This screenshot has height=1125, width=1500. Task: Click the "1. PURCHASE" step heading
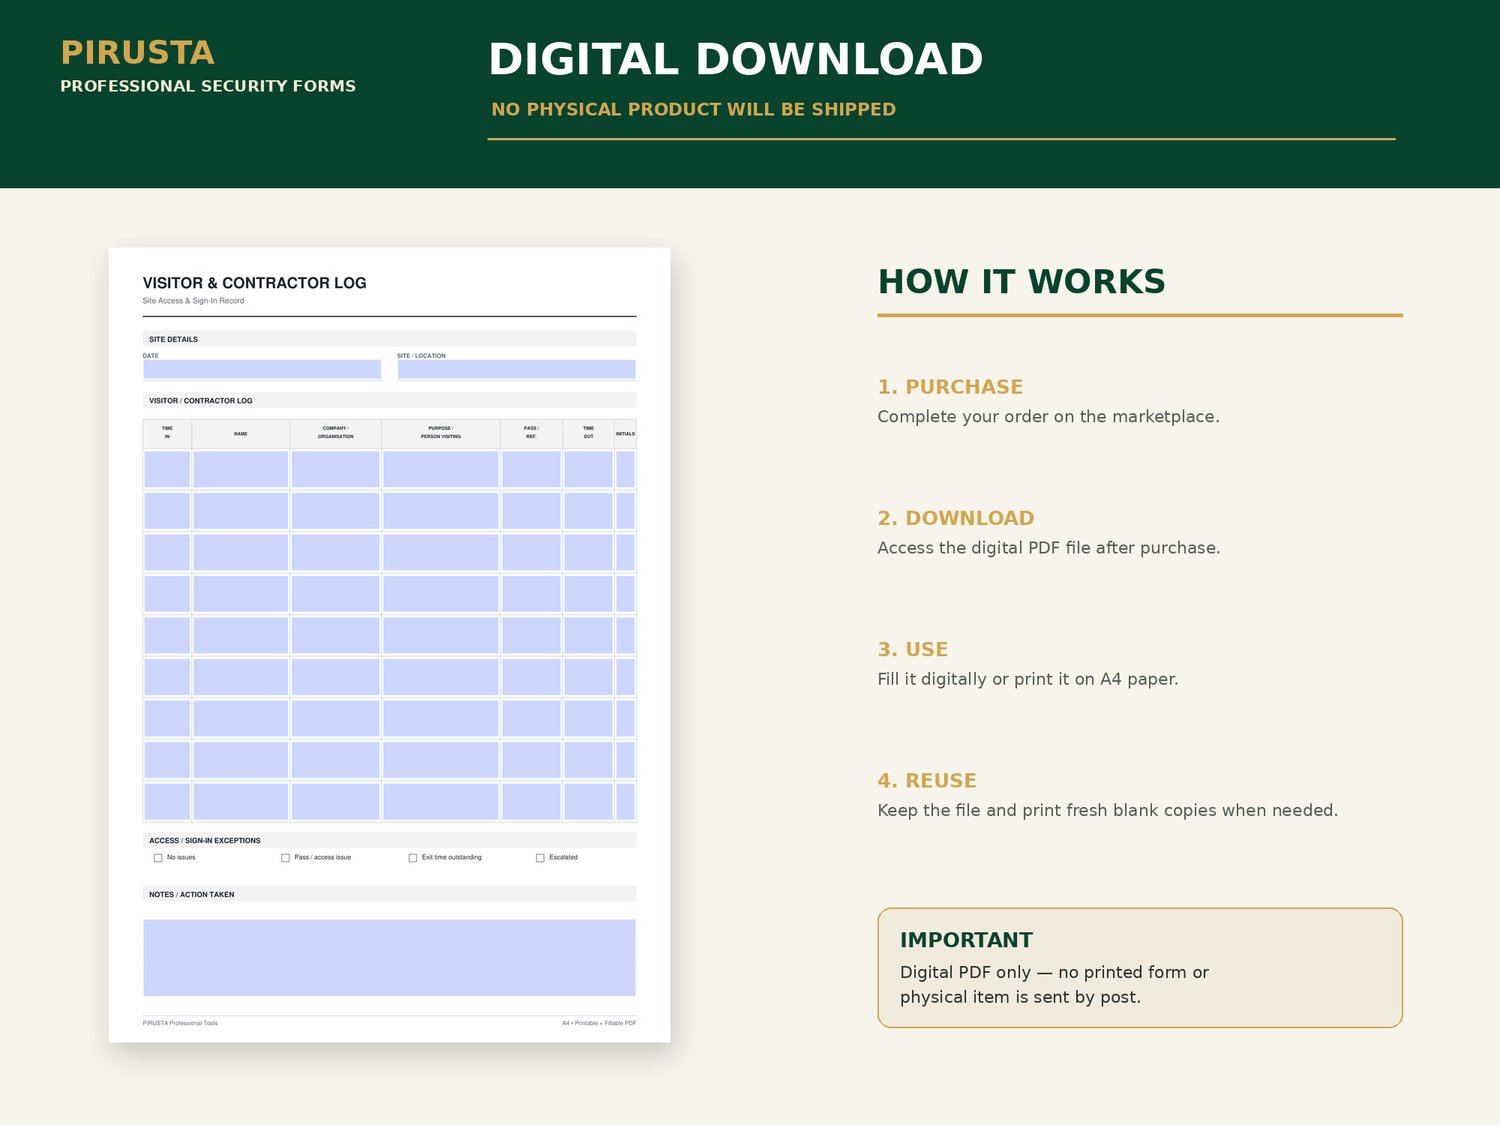coord(950,387)
